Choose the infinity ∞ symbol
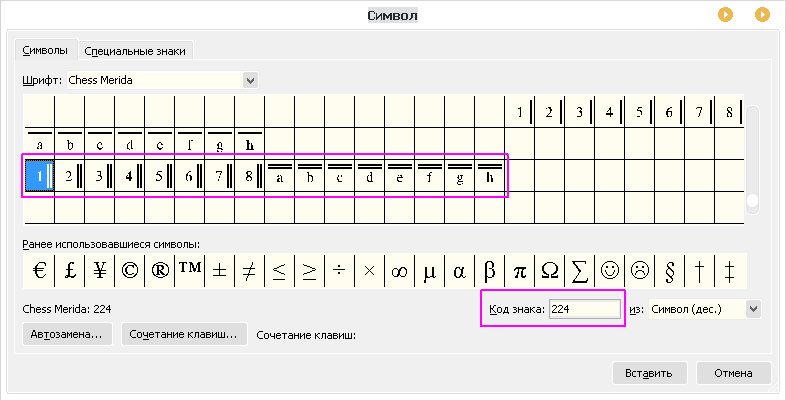The width and height of the screenshot is (786, 400). tap(399, 270)
